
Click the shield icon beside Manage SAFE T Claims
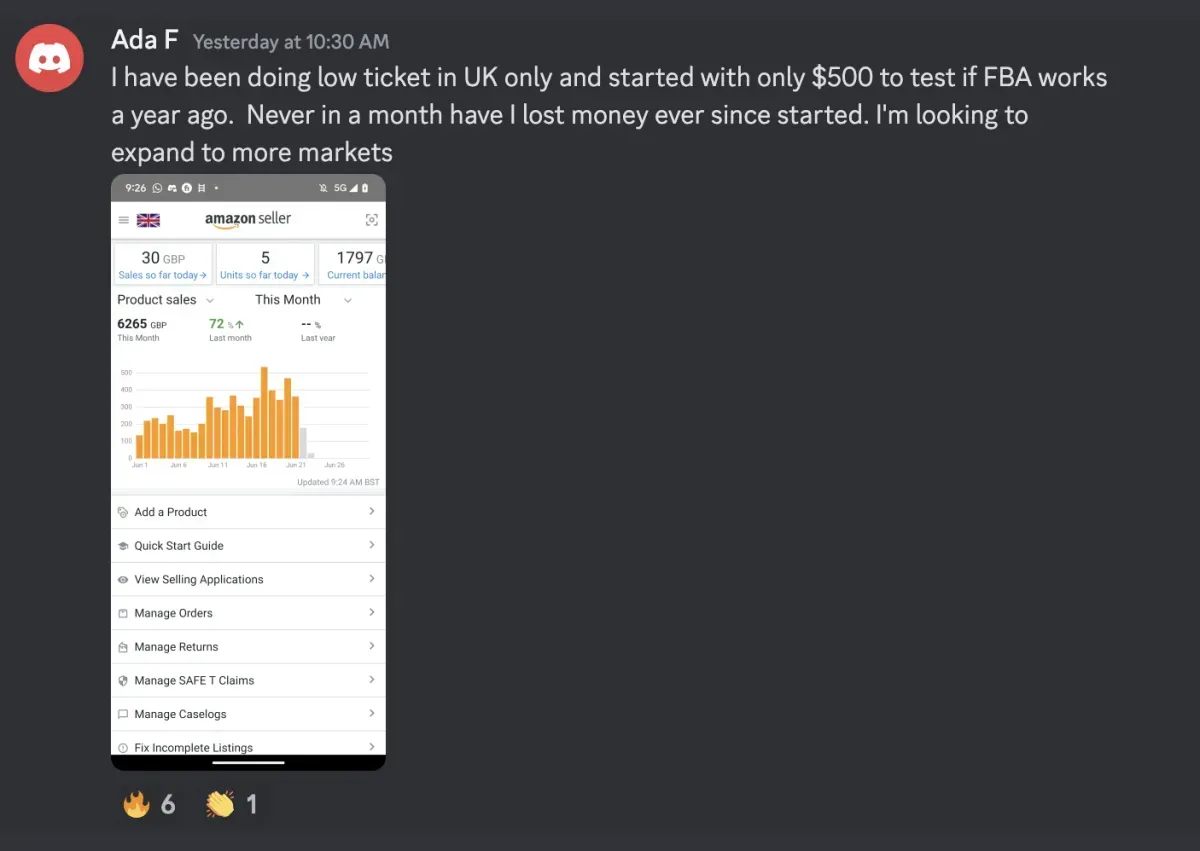pos(123,681)
